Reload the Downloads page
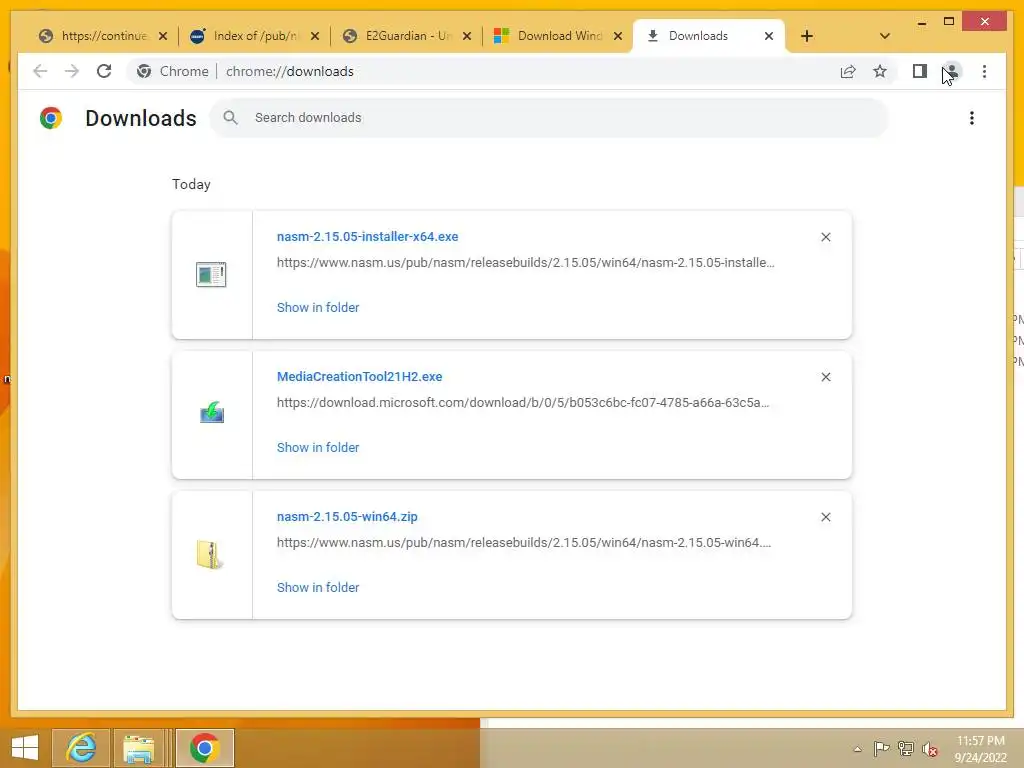Screen dimensions: 1024x768 pyautogui.click(x=104, y=71)
